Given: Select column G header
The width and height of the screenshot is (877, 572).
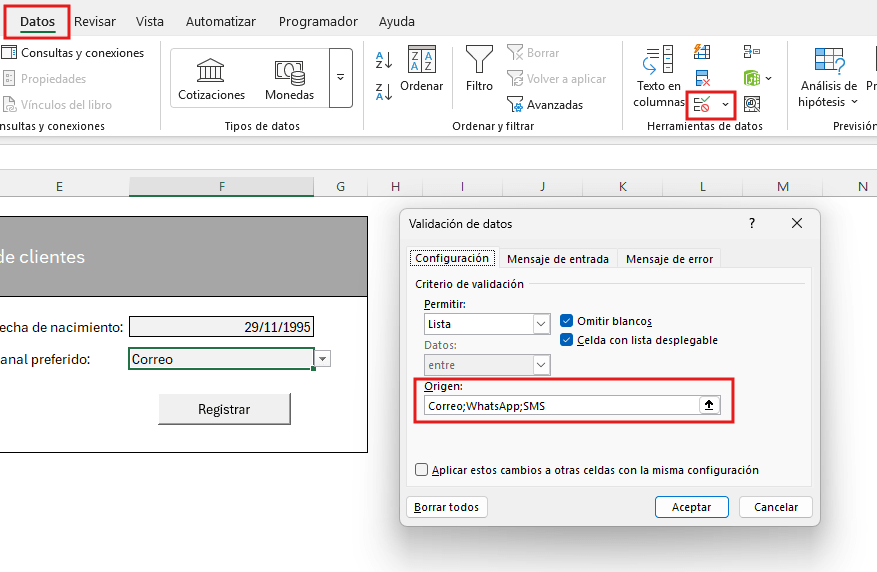Looking at the screenshot, I should point(341,186).
